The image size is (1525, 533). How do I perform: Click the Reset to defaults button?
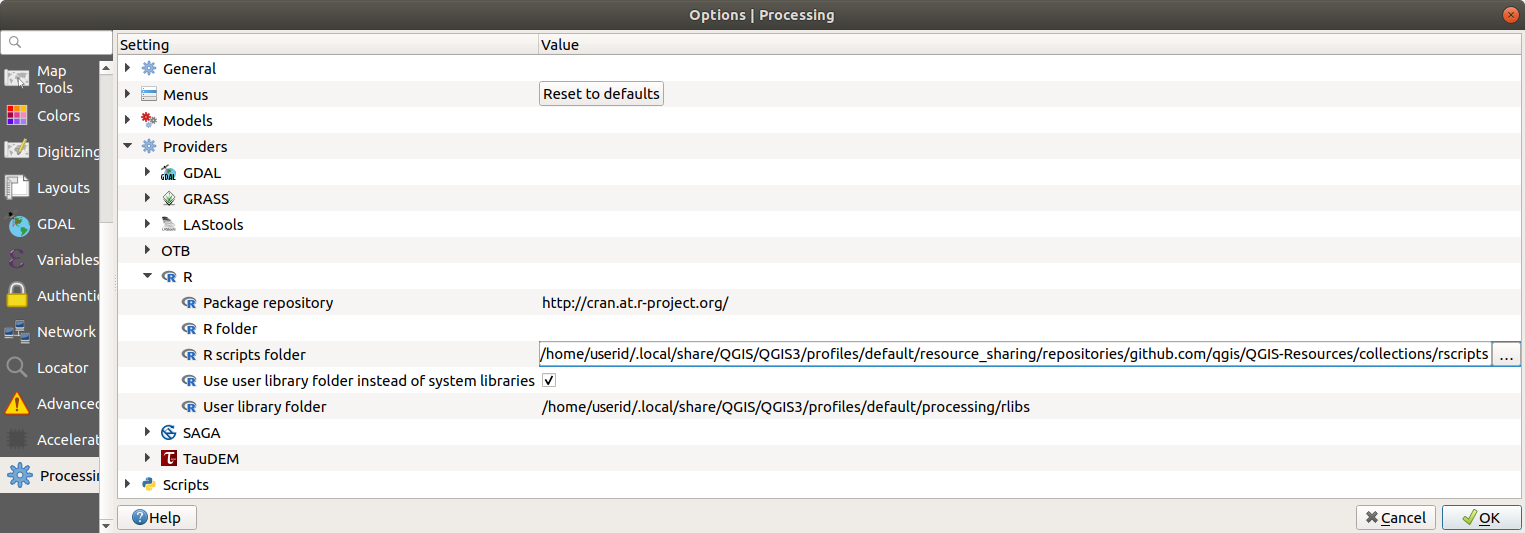point(601,94)
